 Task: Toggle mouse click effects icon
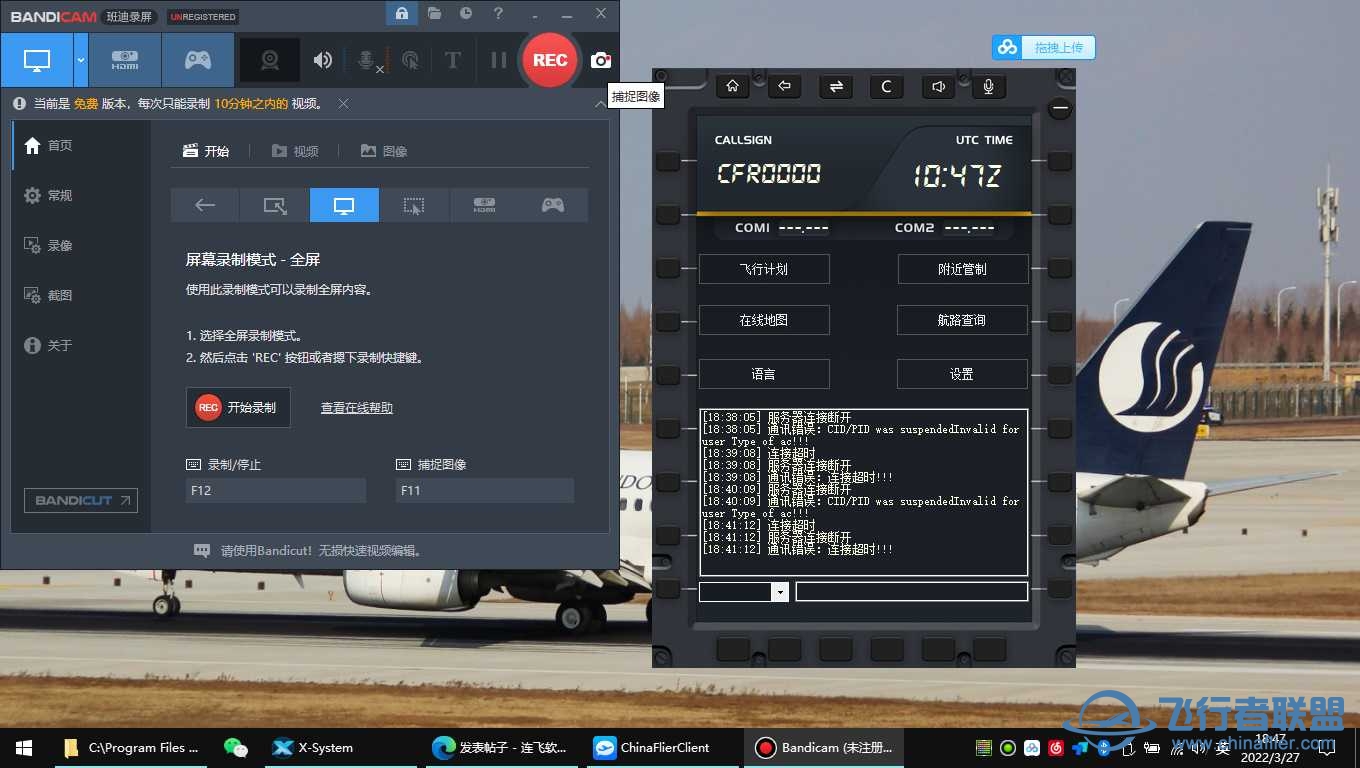[x=410, y=60]
